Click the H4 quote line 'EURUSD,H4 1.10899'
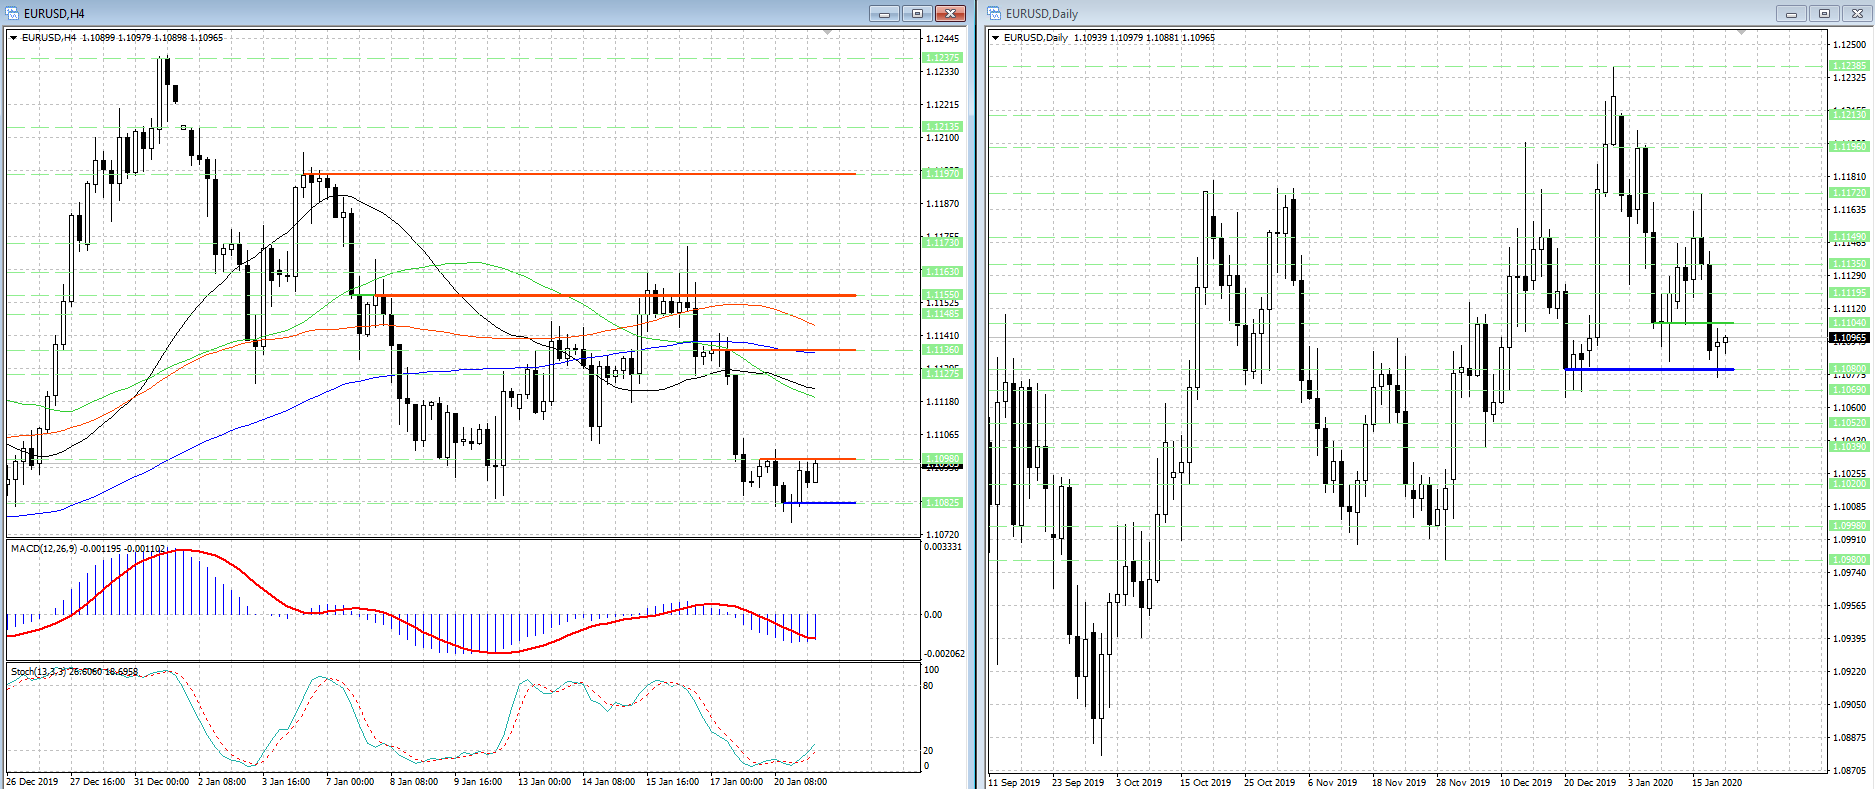The height and width of the screenshot is (789, 1875). (x=68, y=38)
